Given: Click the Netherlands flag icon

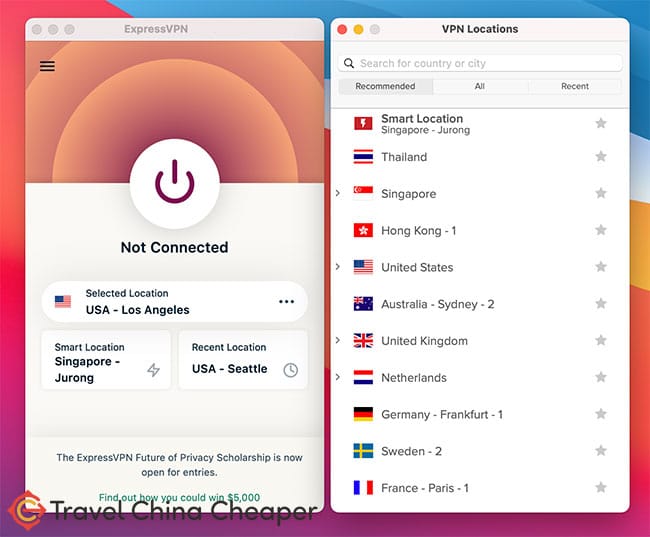Looking at the screenshot, I should coord(363,377).
